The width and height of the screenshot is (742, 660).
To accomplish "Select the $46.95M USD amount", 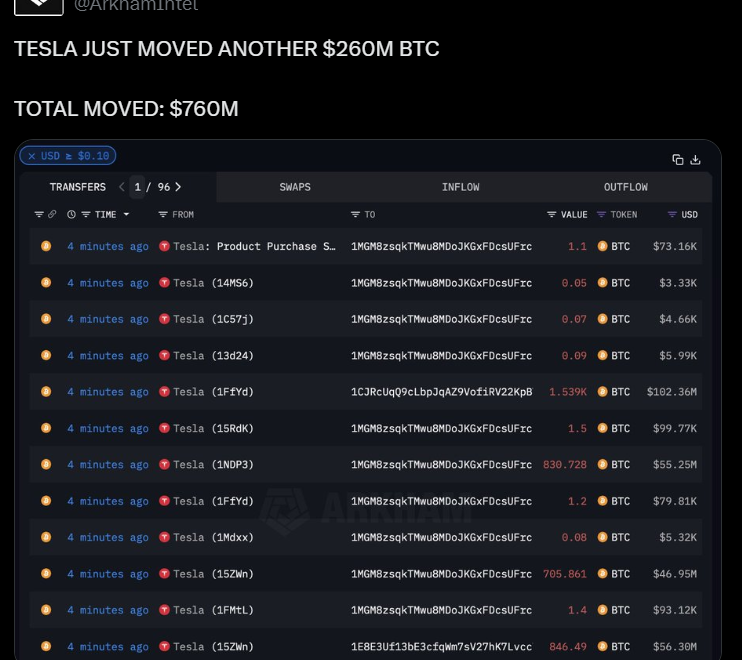I will click(675, 574).
